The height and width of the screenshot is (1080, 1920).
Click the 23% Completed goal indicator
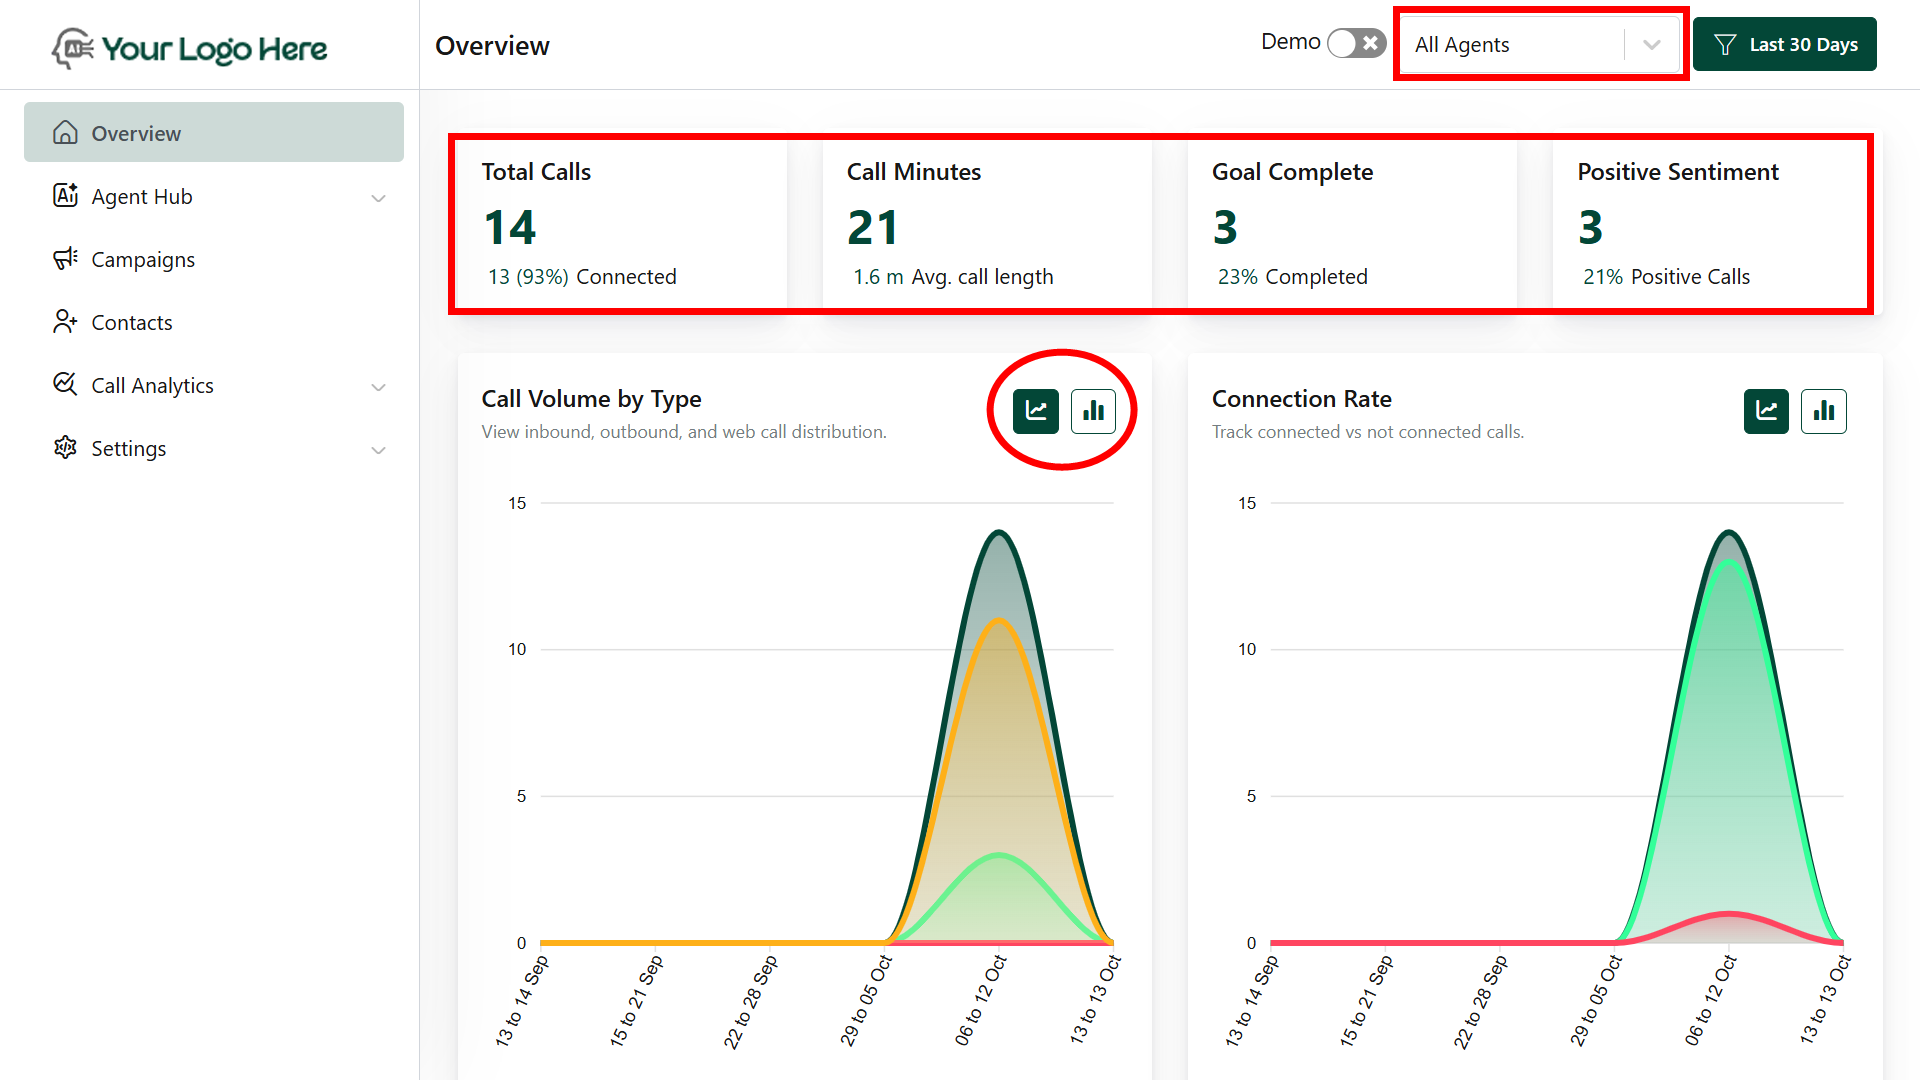[x=1292, y=276]
